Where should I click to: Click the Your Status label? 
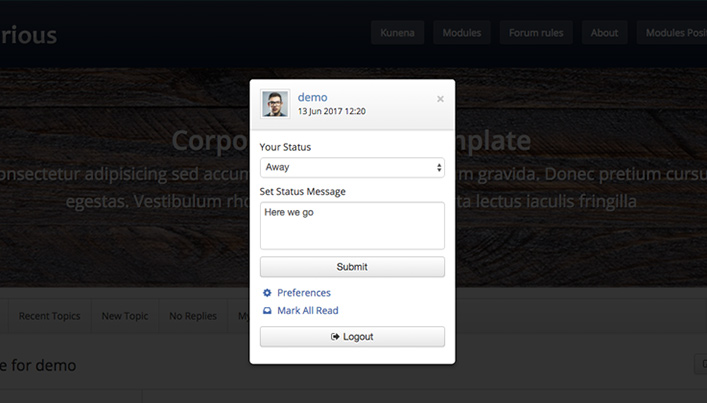click(x=285, y=147)
